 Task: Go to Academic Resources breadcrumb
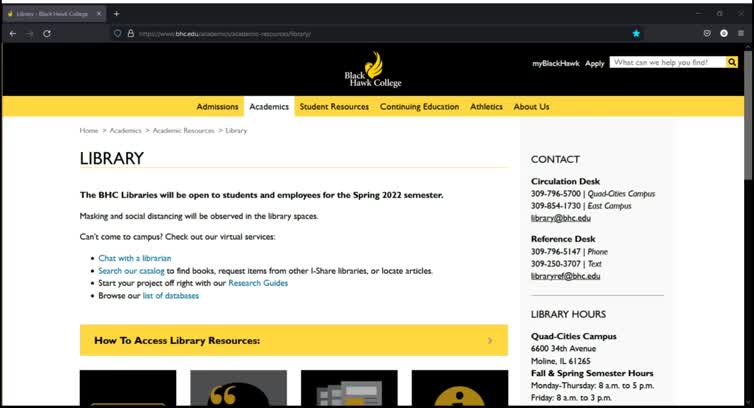tap(183, 130)
